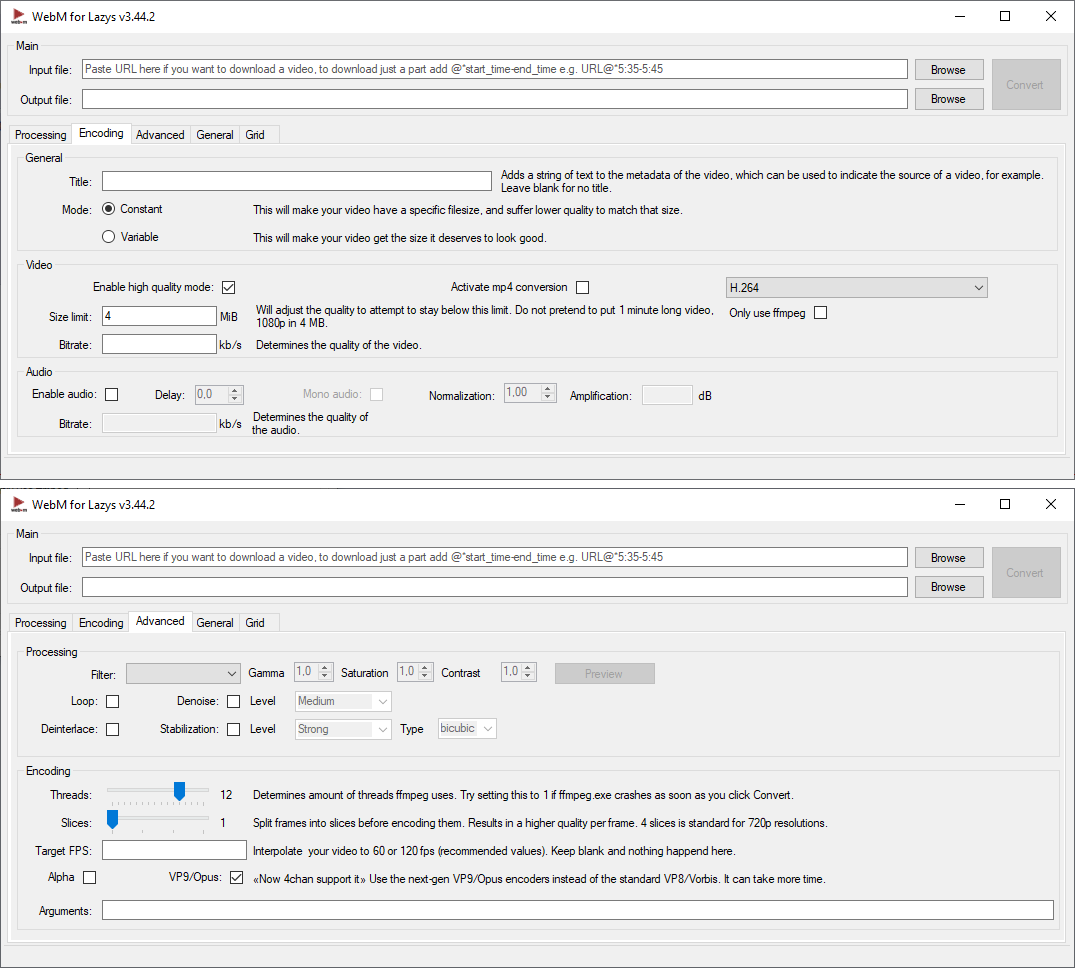Open General tab in top window
Viewport: 1075px width, 971px height.
click(215, 135)
